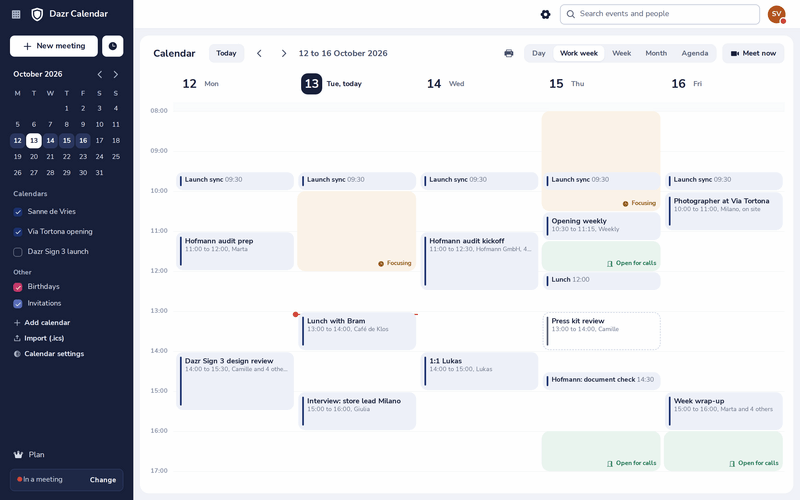Open Hofmann: document check event
This screenshot has width=800, height=500.
602,381
